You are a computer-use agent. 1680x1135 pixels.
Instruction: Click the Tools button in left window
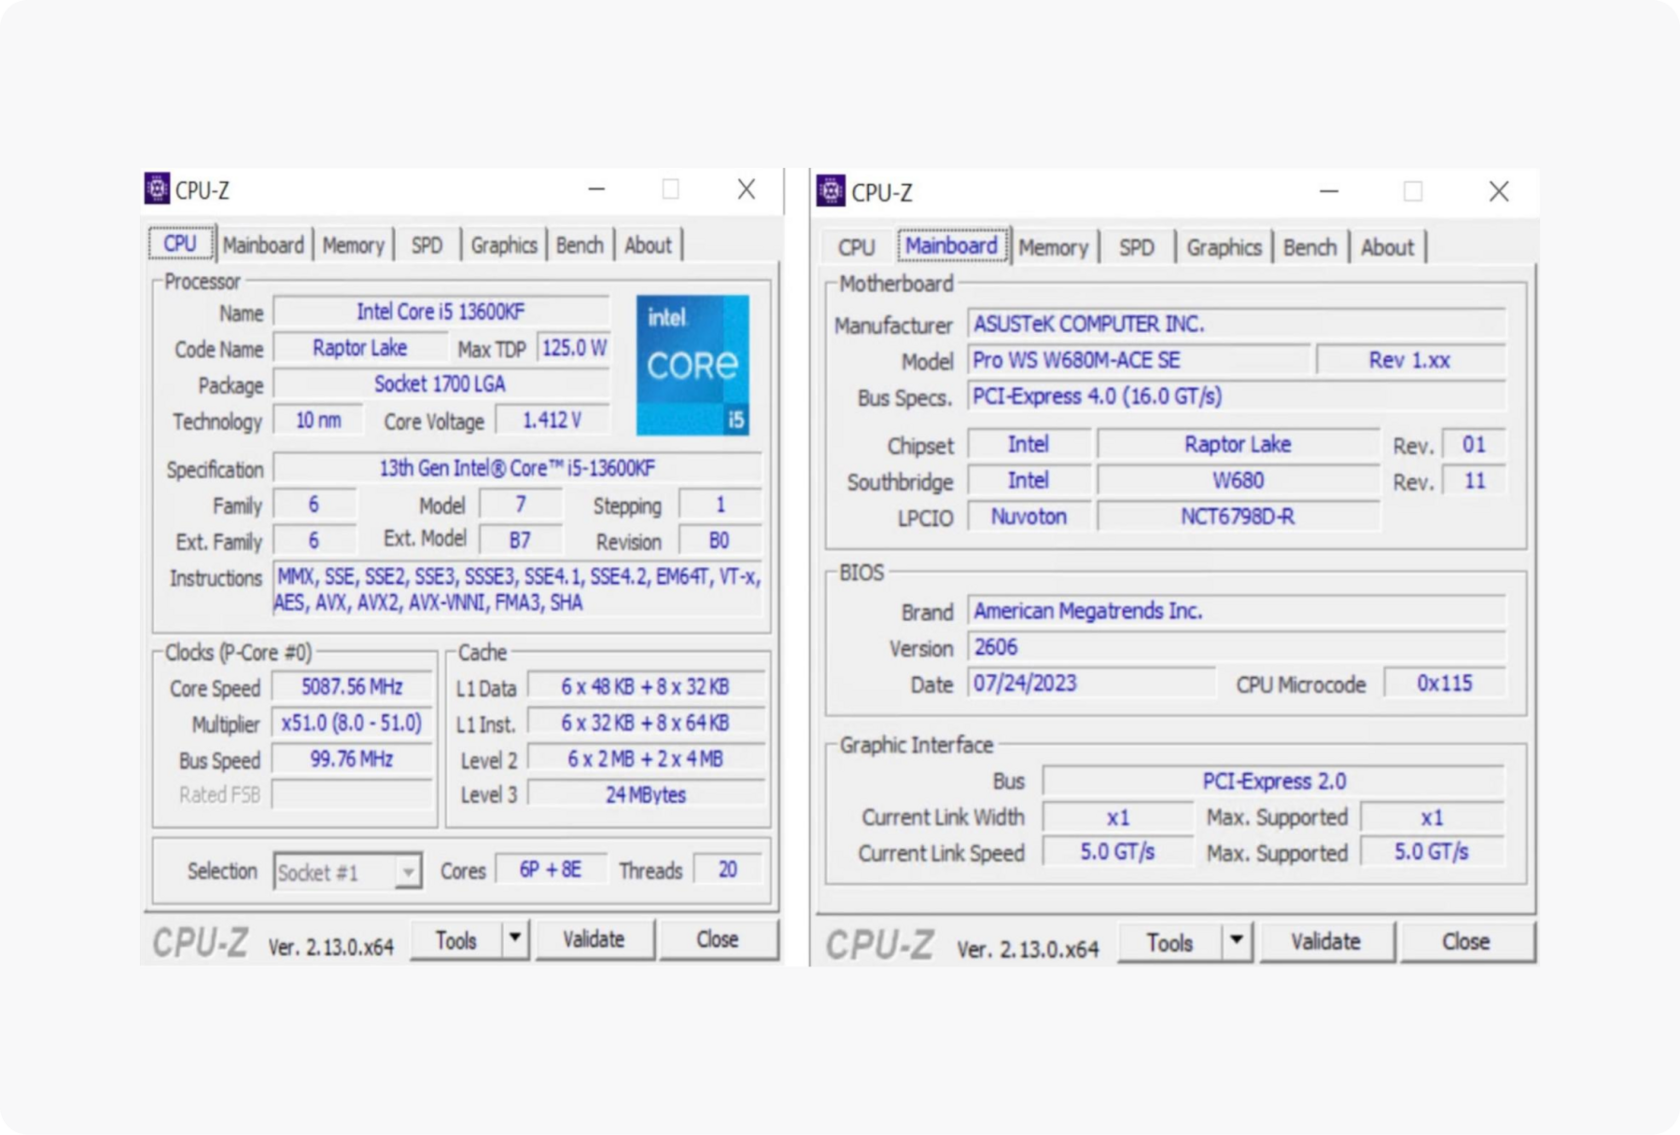point(456,940)
